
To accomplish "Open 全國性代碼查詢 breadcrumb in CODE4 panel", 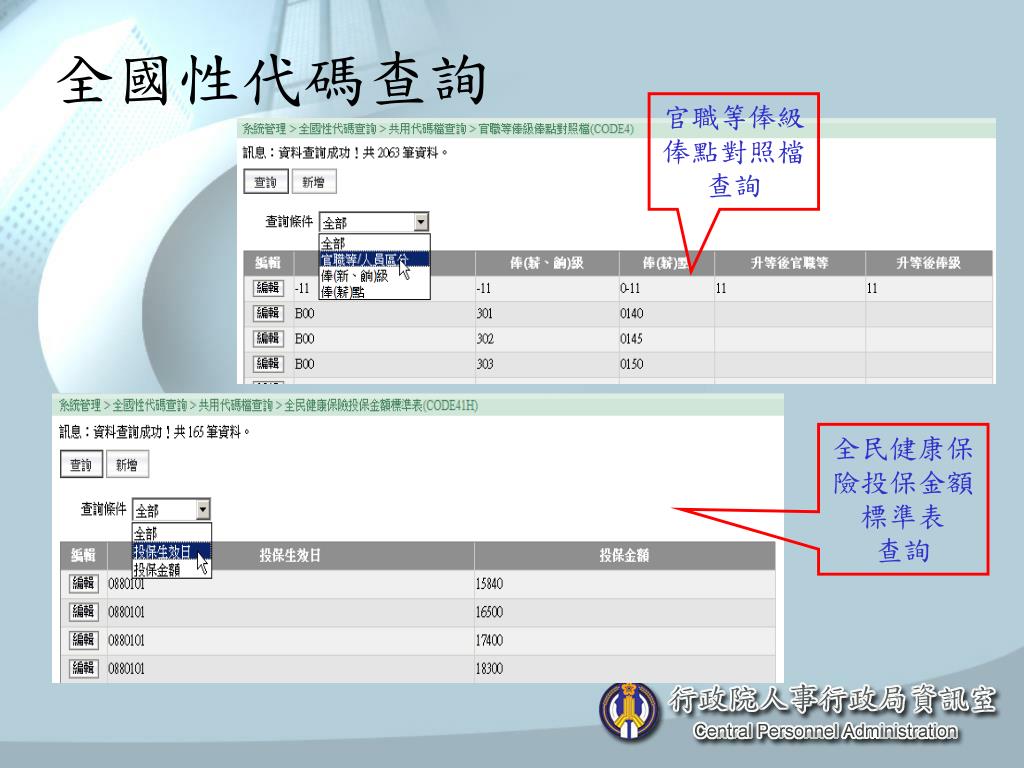I will [338, 129].
